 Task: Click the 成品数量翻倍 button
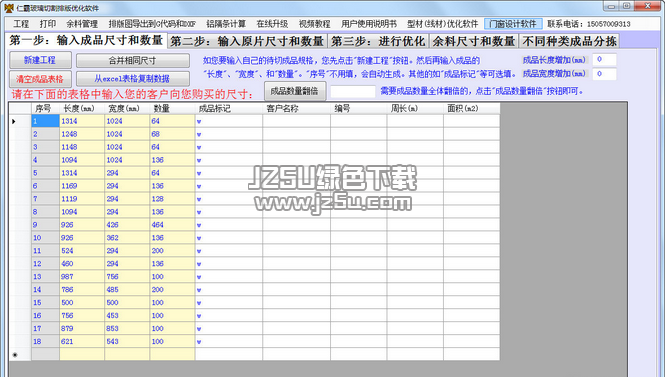click(x=295, y=91)
